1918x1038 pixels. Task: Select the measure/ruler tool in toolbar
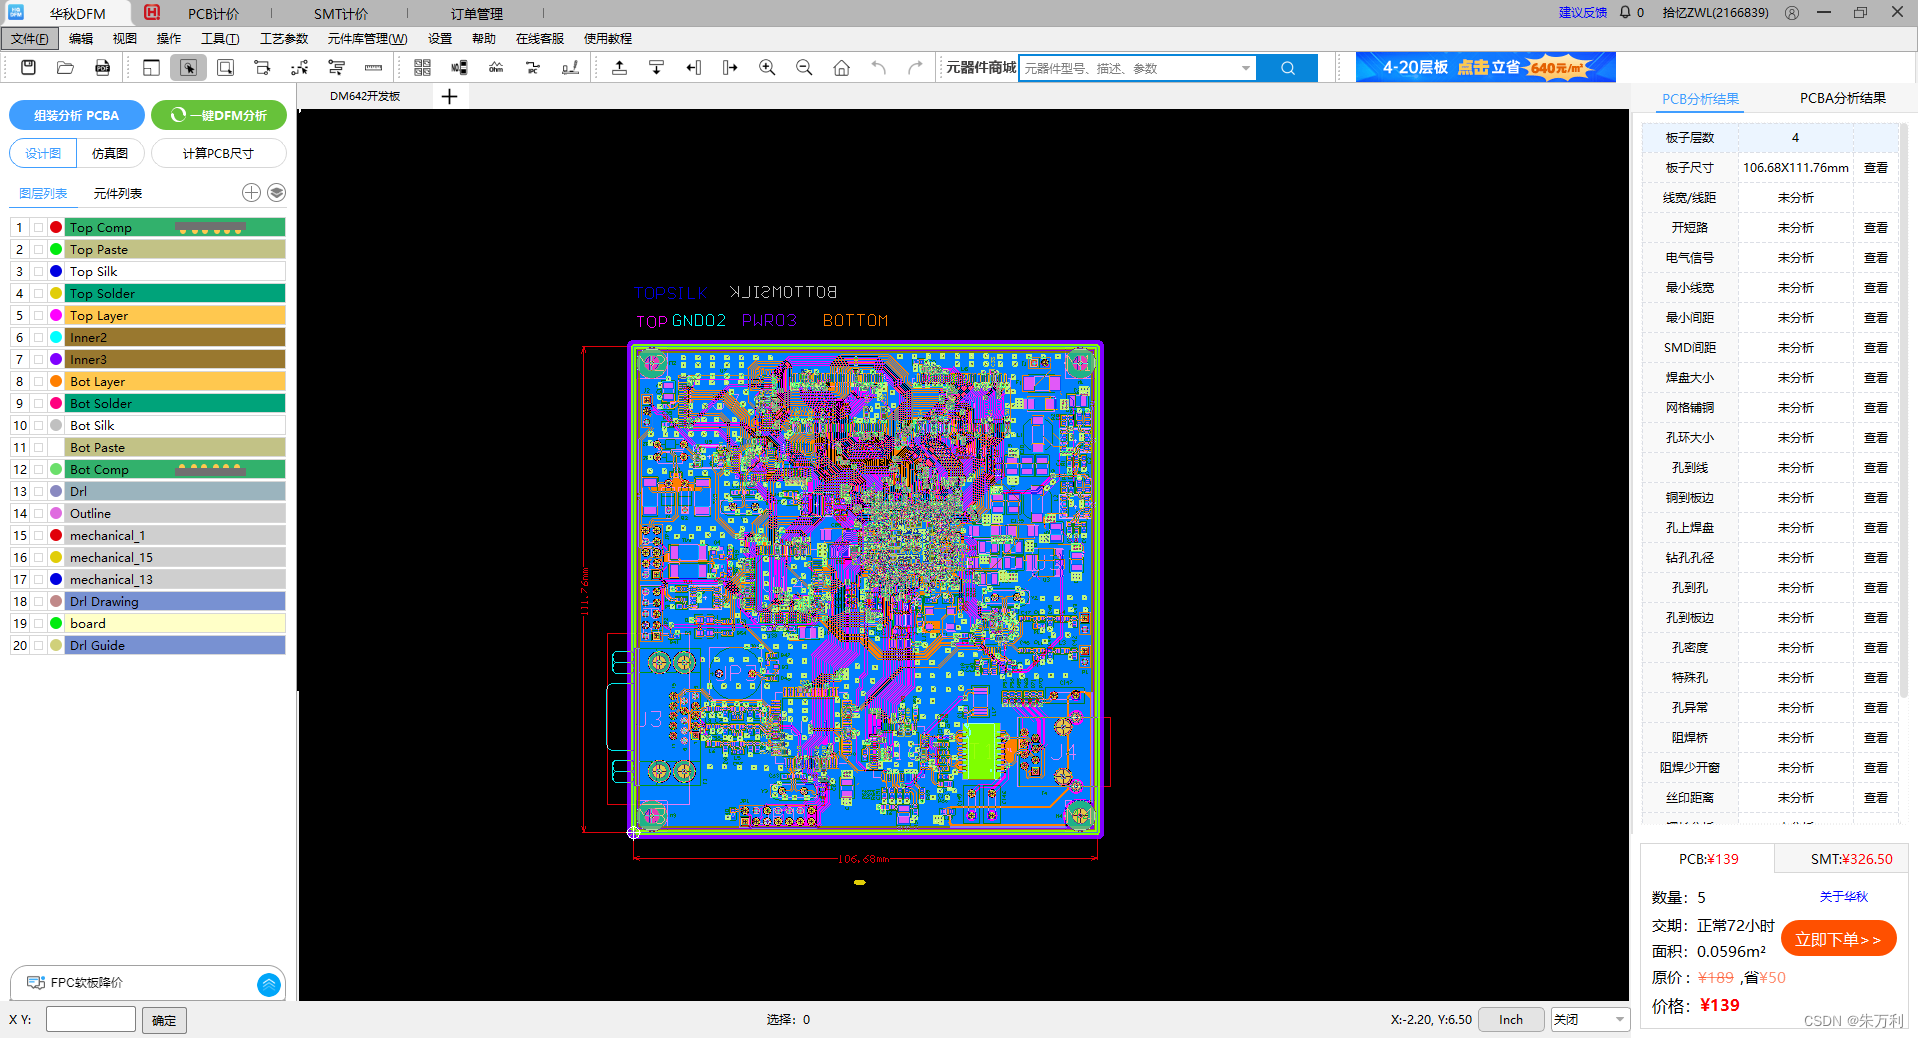[x=373, y=67]
